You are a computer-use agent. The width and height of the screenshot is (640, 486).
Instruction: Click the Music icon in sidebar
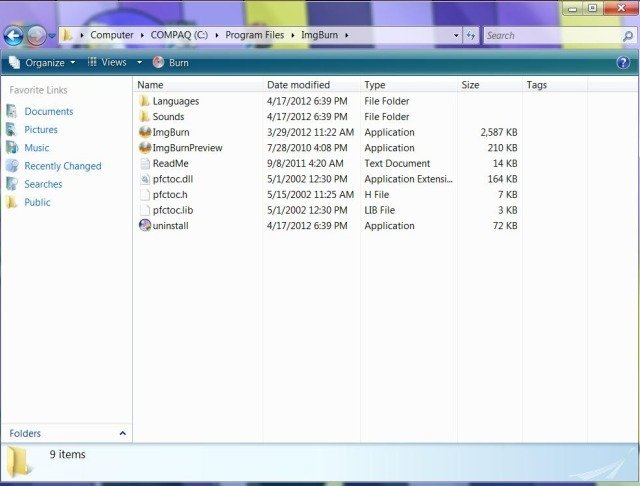12,148
